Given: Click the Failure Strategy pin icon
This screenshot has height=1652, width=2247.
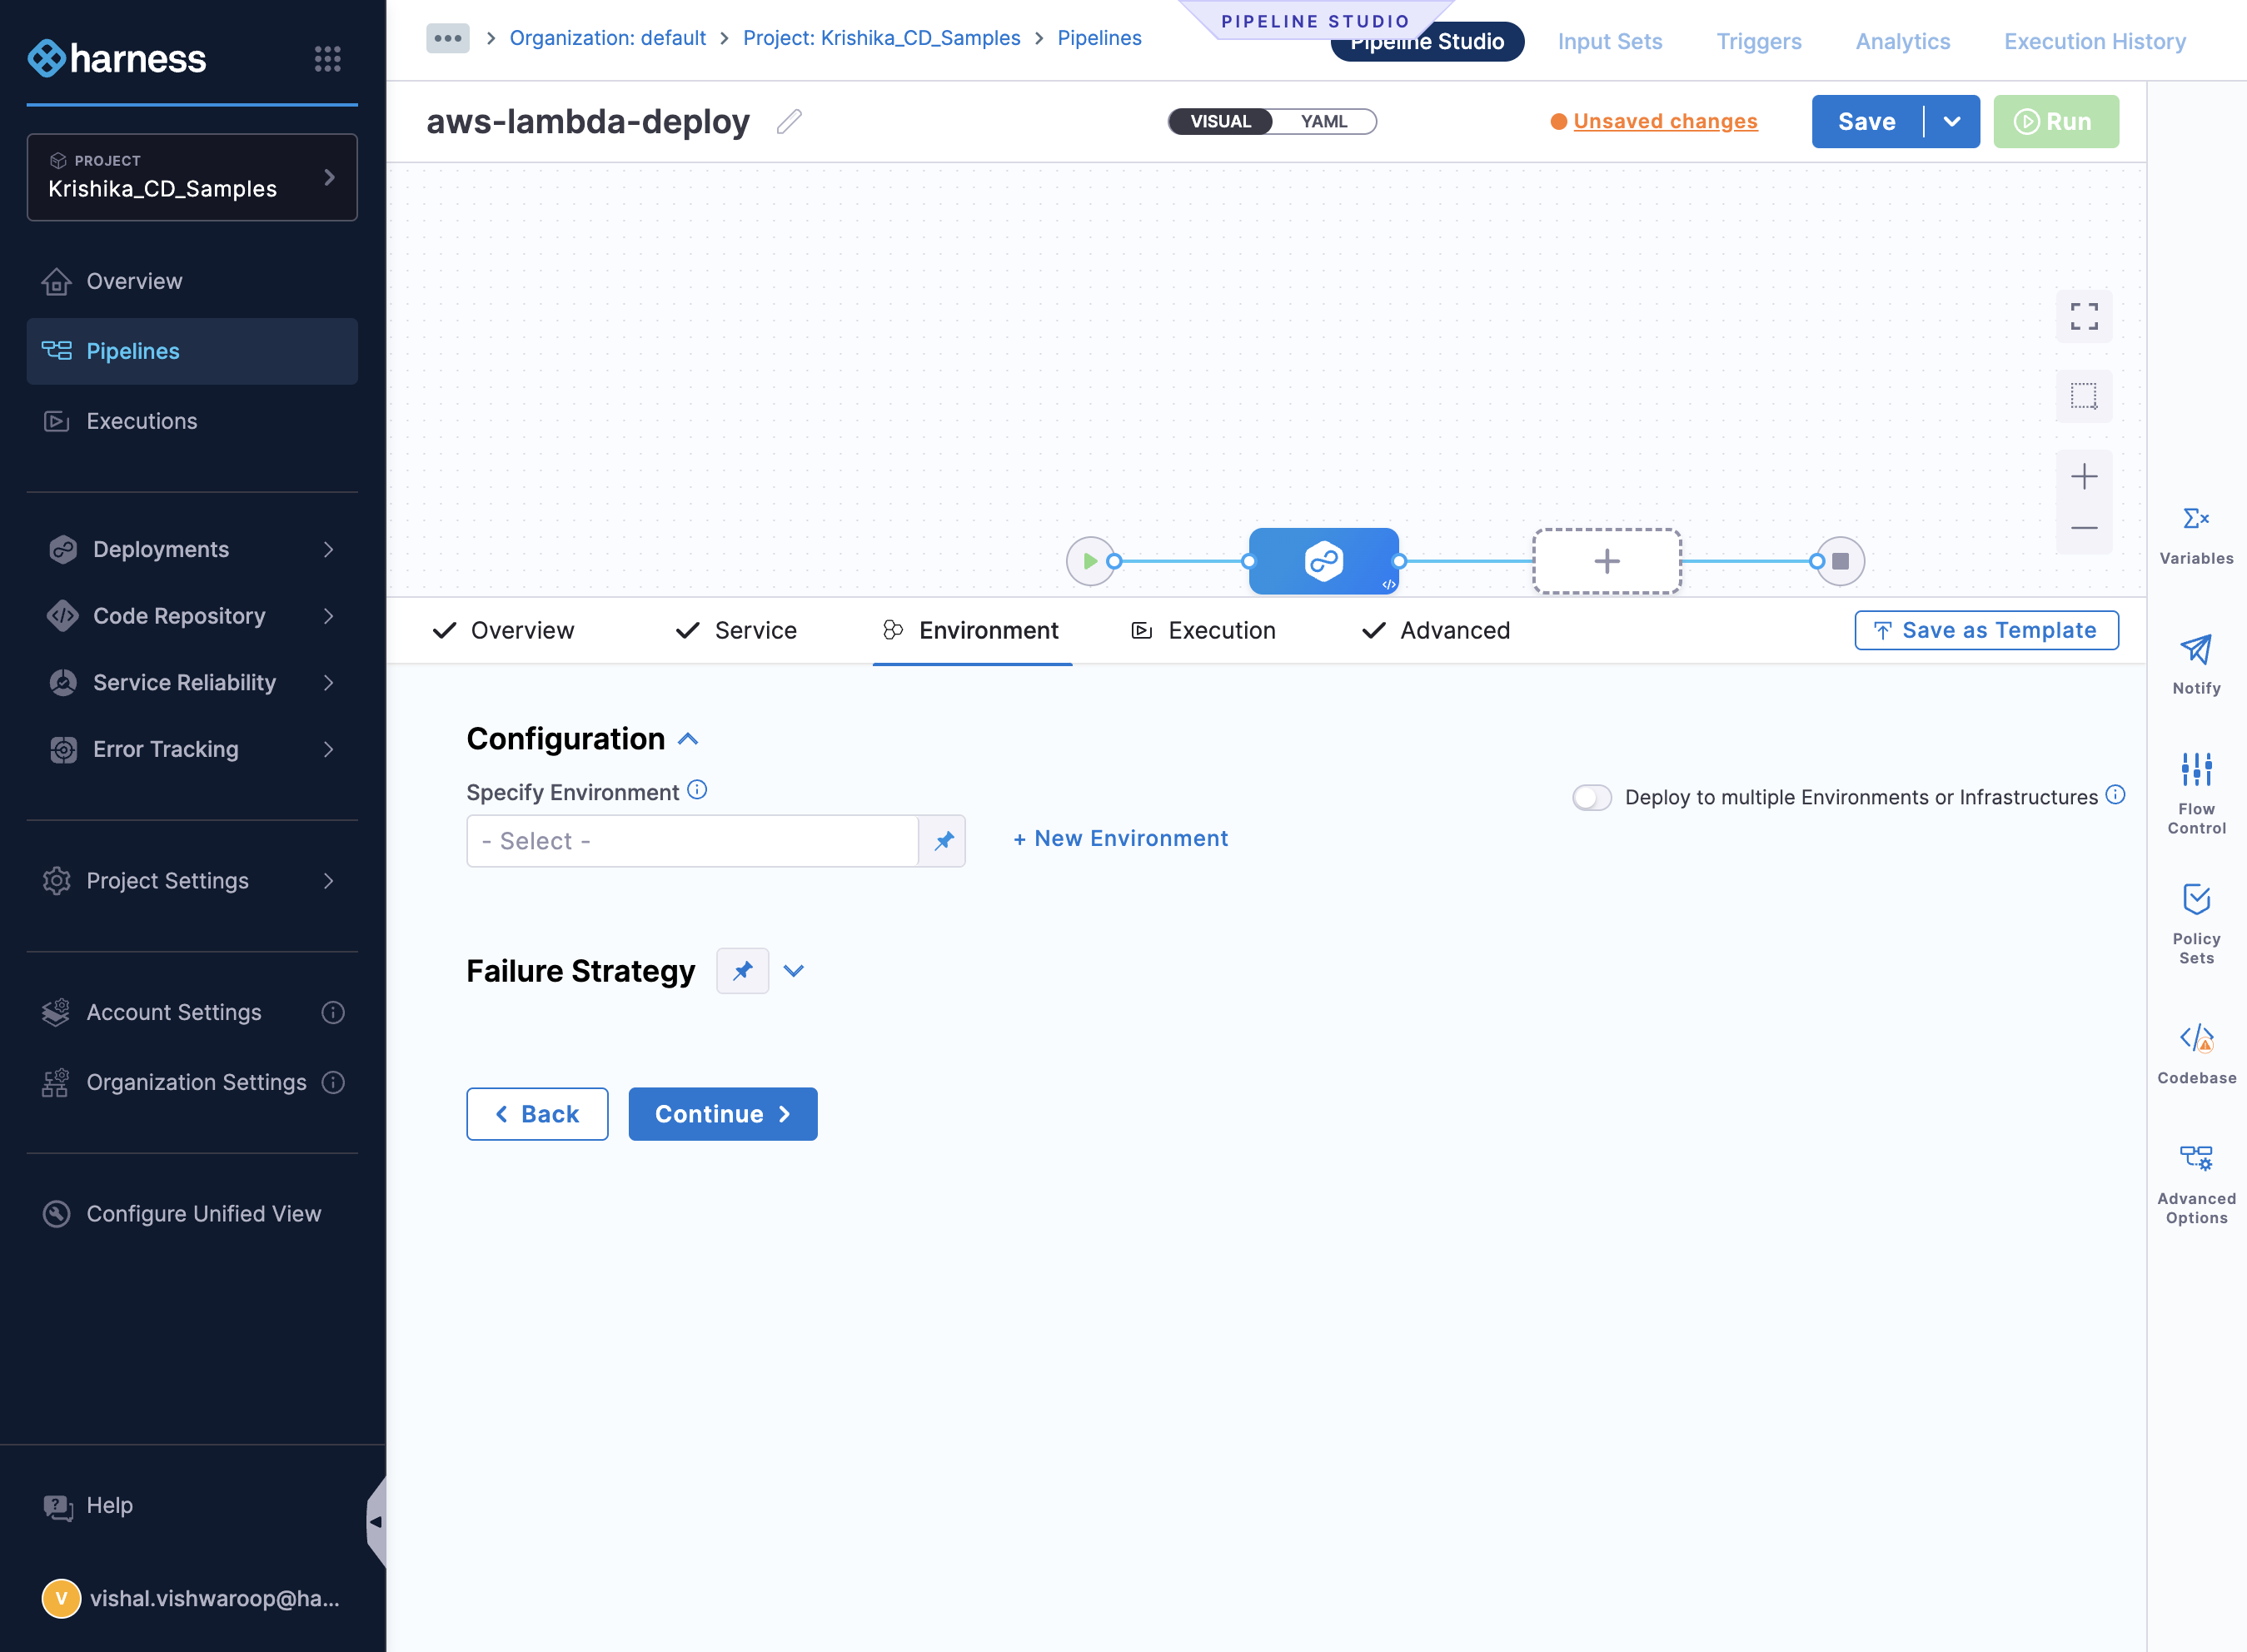Looking at the screenshot, I should 742,971.
